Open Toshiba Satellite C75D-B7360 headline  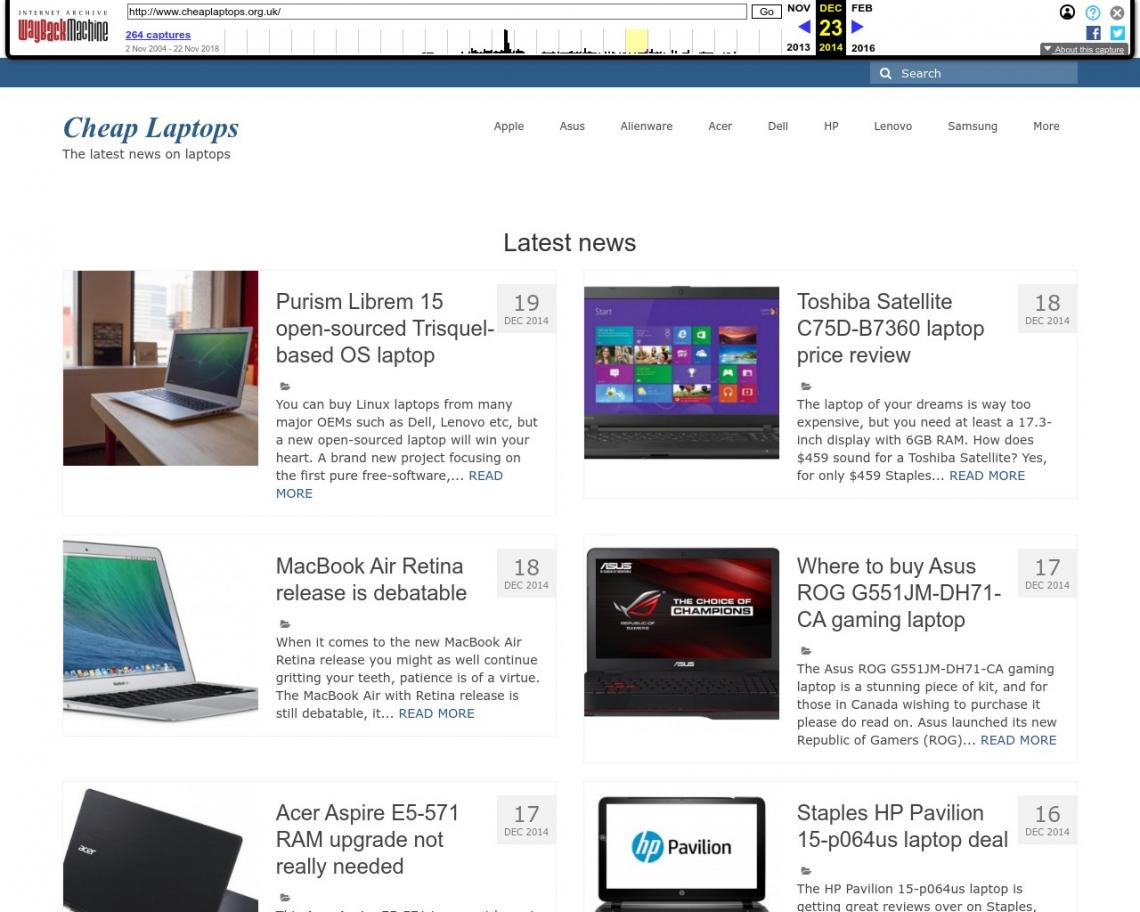click(x=890, y=328)
